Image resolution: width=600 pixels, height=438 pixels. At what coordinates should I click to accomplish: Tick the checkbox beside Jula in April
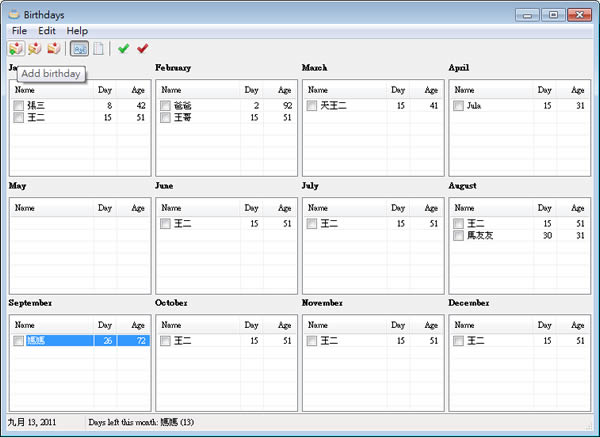tap(458, 106)
